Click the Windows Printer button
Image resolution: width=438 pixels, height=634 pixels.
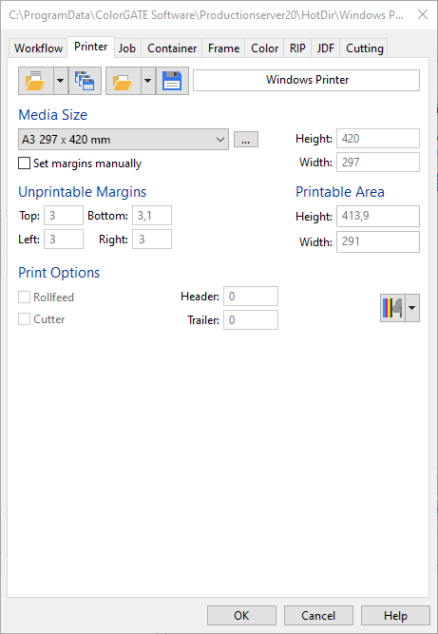[x=307, y=80]
